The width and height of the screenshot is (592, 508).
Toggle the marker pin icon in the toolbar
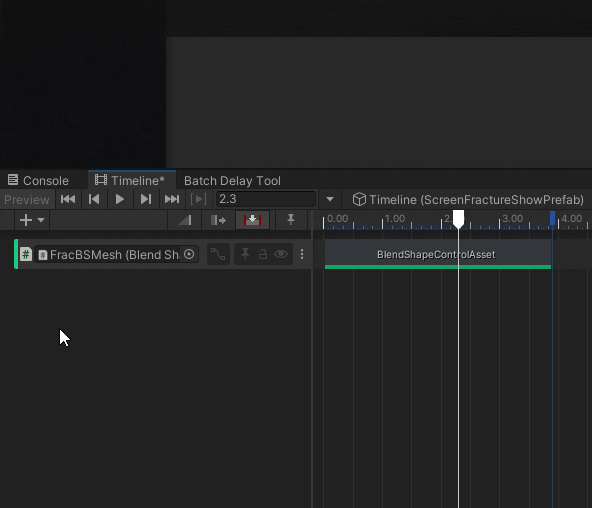coord(291,220)
